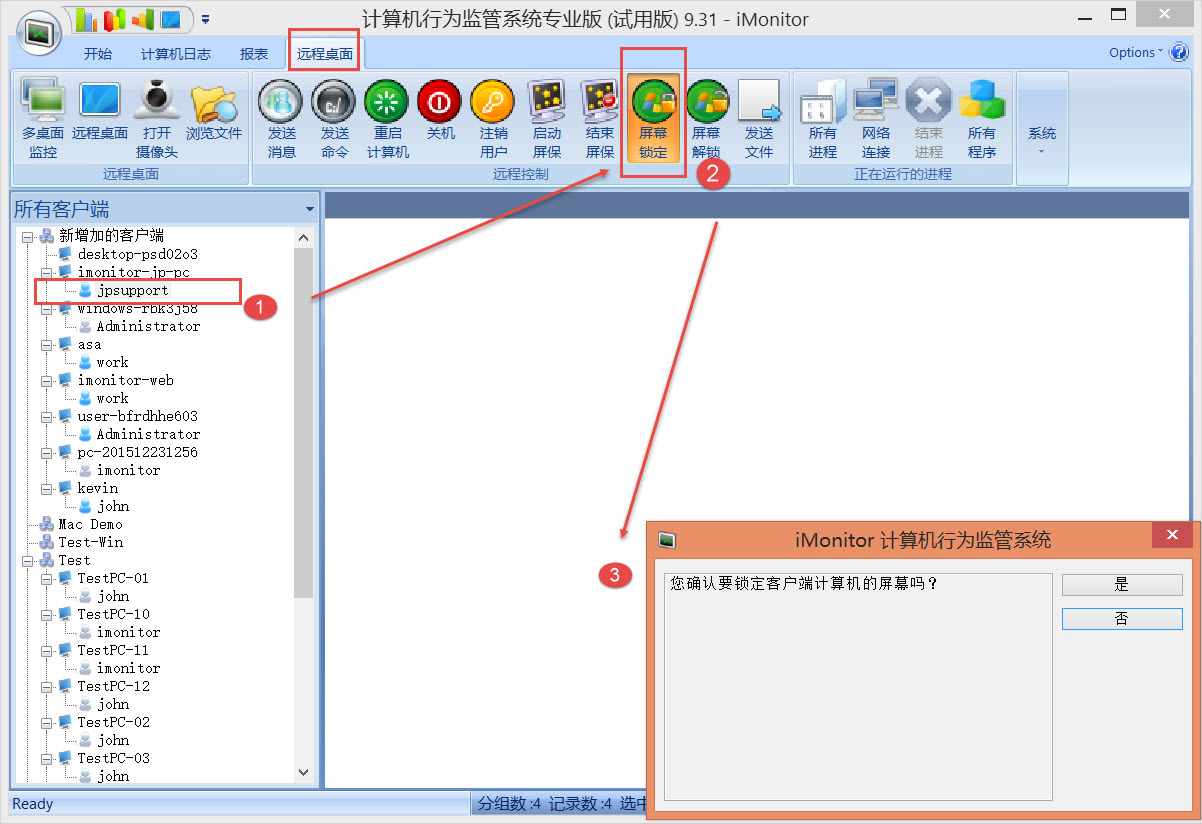This screenshot has height=824, width=1202.
Task: Start screensaver with 启动屏保
Action: pyautogui.click(x=547, y=121)
